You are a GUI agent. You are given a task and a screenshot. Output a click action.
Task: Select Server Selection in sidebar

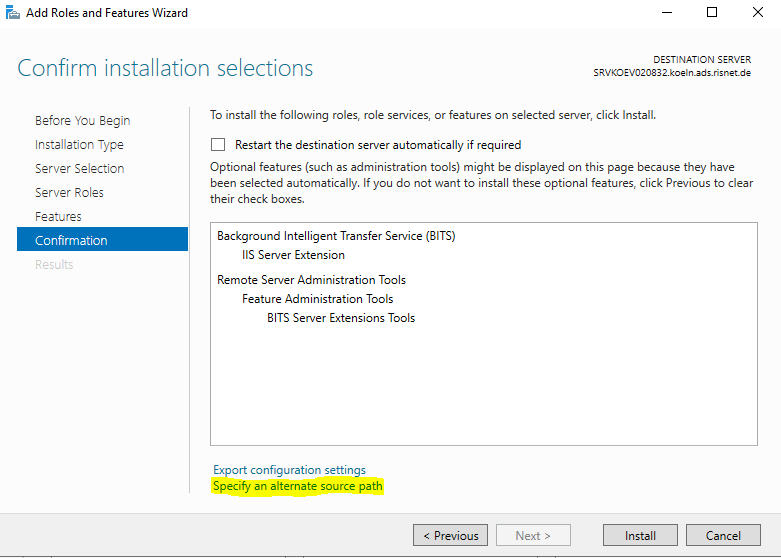80,168
